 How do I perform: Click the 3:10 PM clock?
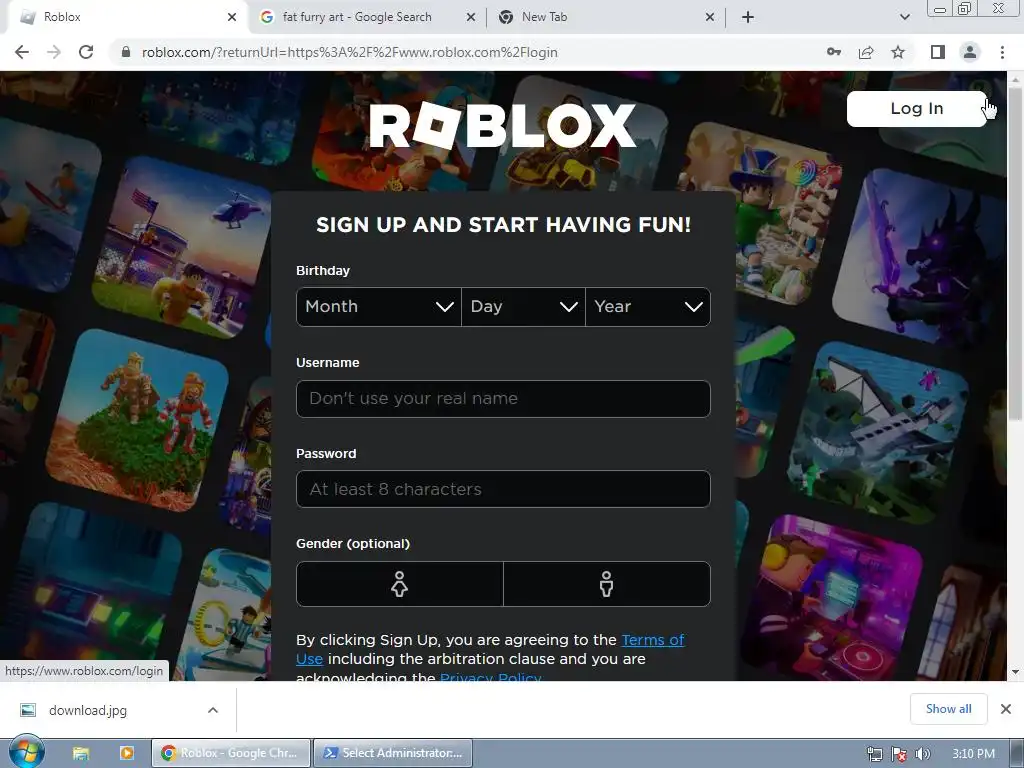[973, 754]
